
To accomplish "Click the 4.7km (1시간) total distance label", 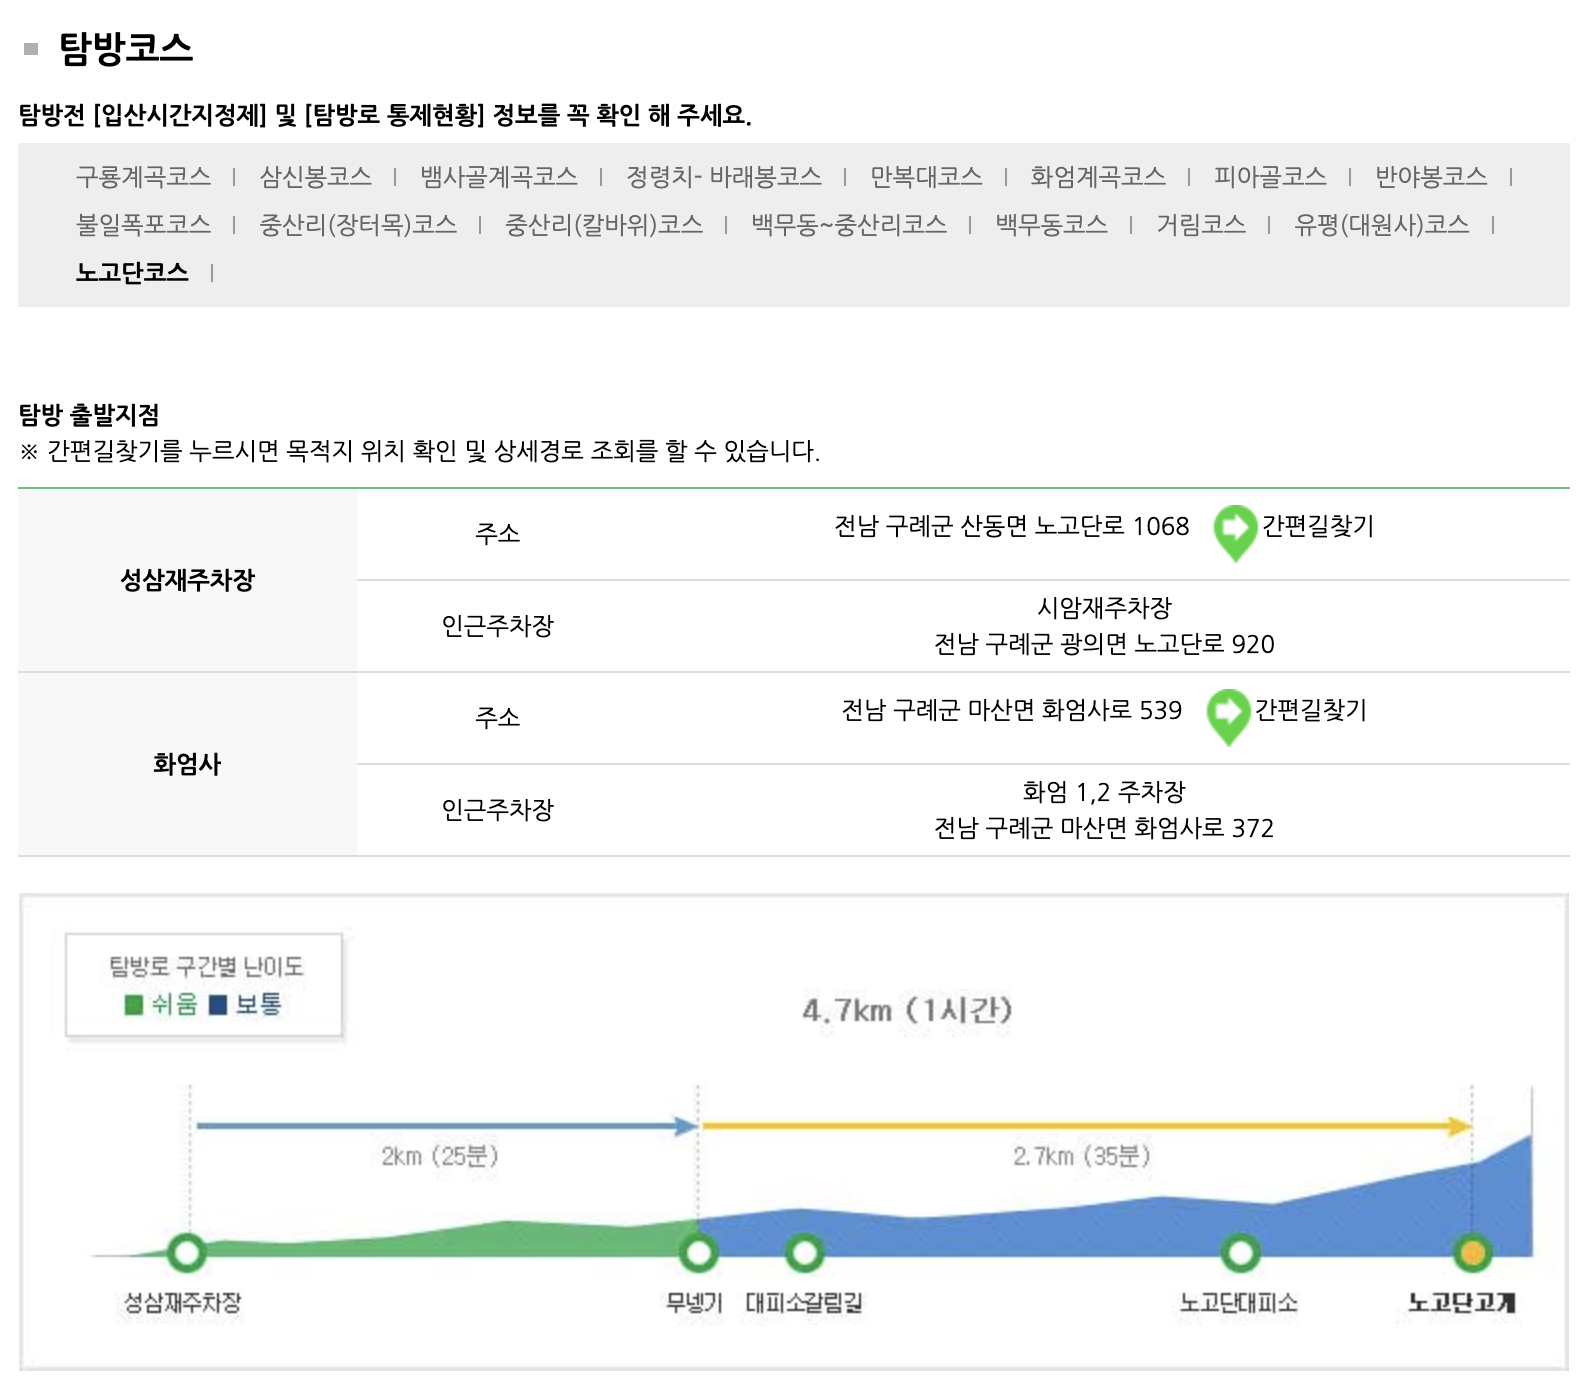I will point(907,1010).
